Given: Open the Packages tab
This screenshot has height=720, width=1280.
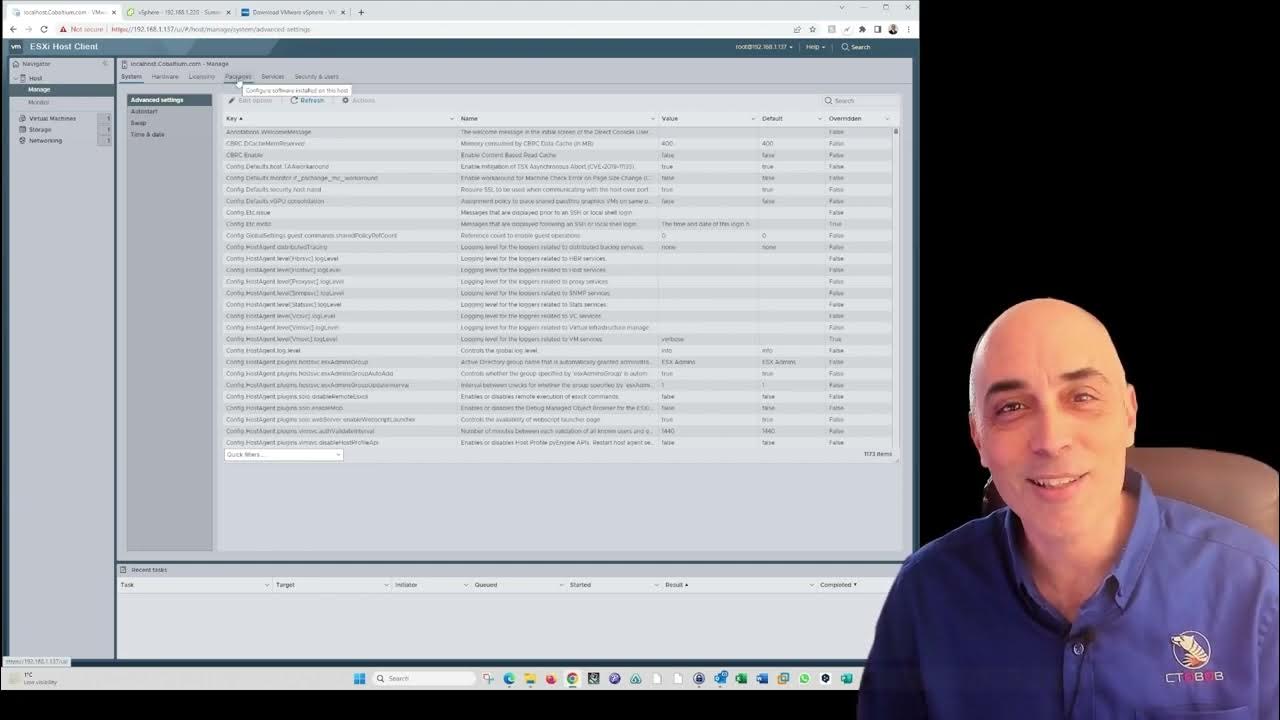Looking at the screenshot, I should coord(238,76).
